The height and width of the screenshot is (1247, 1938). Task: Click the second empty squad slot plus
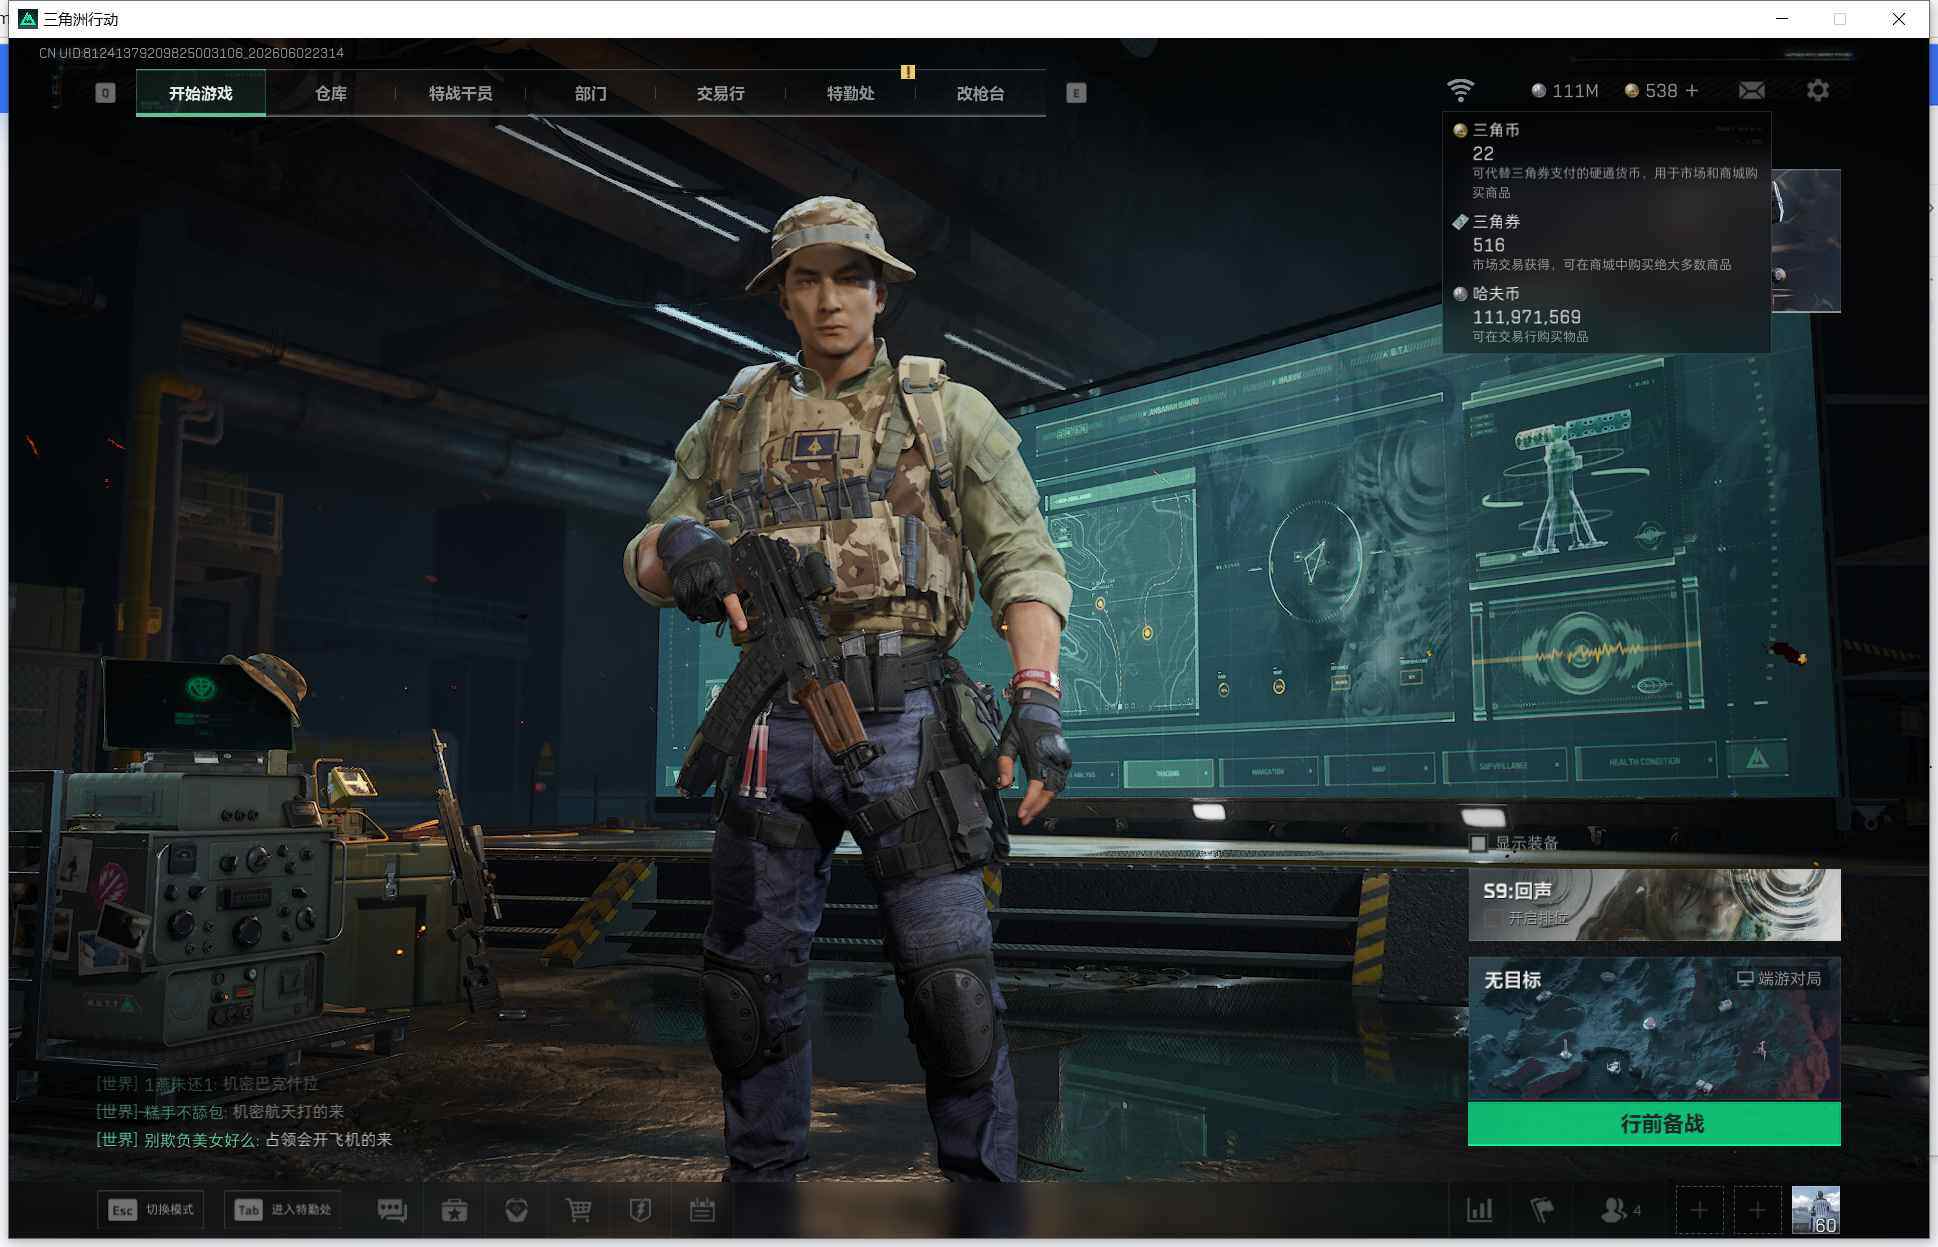[1757, 1211]
